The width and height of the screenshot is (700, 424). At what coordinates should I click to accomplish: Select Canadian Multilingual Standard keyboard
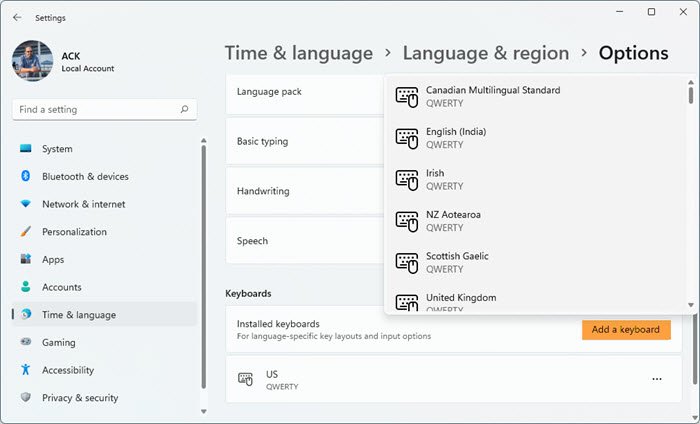[492, 96]
